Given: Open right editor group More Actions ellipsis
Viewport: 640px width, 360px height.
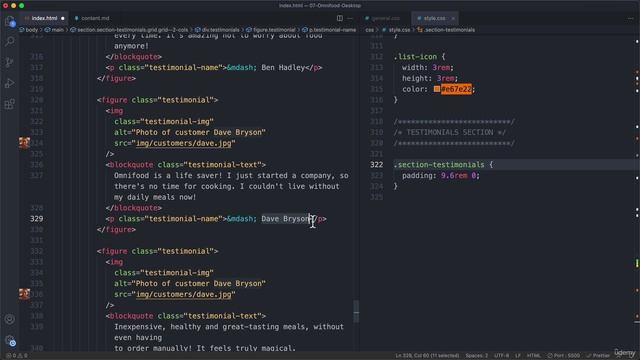Looking at the screenshot, I should (630, 18).
